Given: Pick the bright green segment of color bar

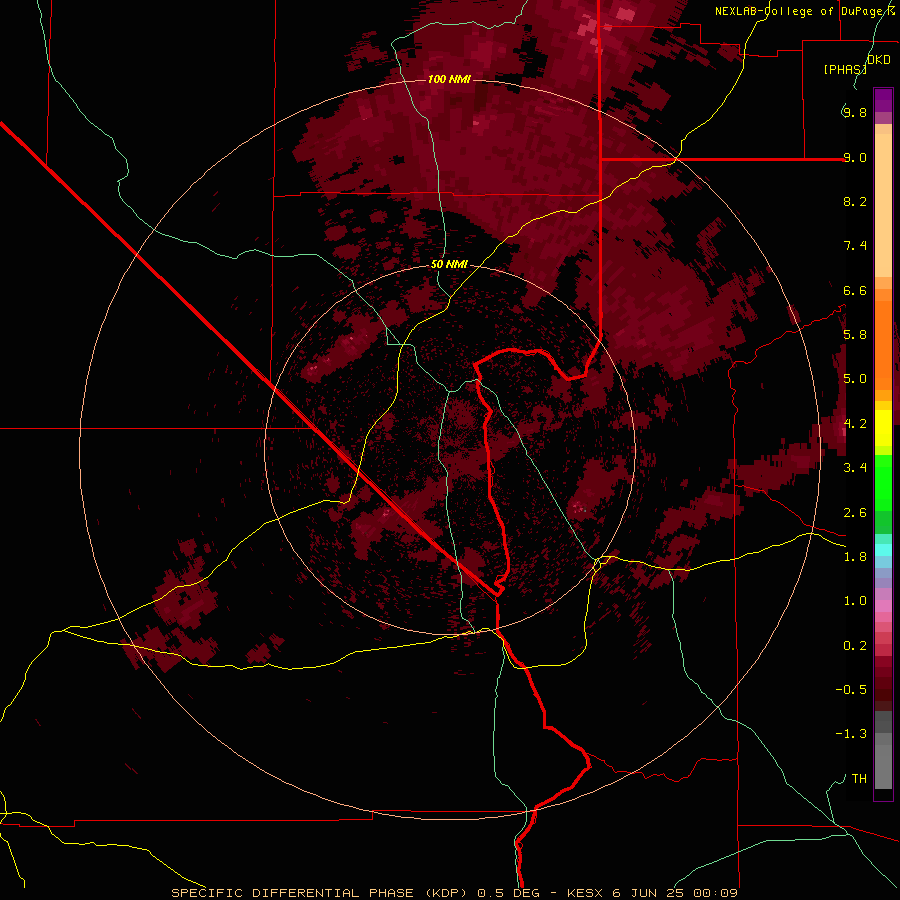Looking at the screenshot, I should [x=883, y=482].
